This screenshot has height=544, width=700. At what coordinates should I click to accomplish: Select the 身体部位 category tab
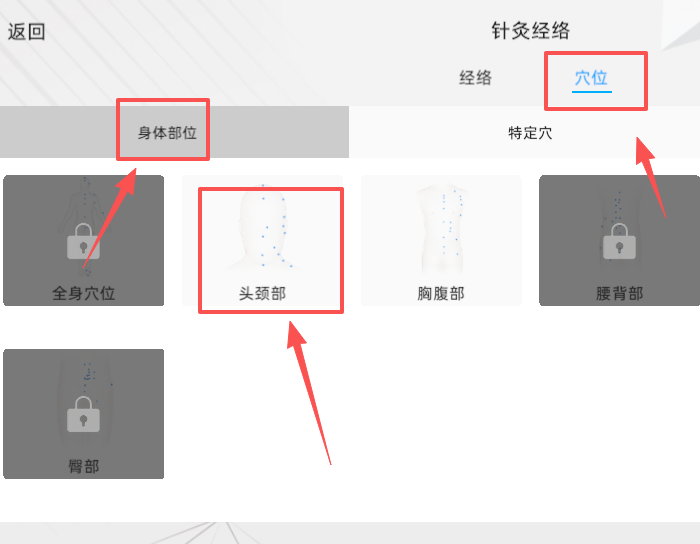coord(167,133)
